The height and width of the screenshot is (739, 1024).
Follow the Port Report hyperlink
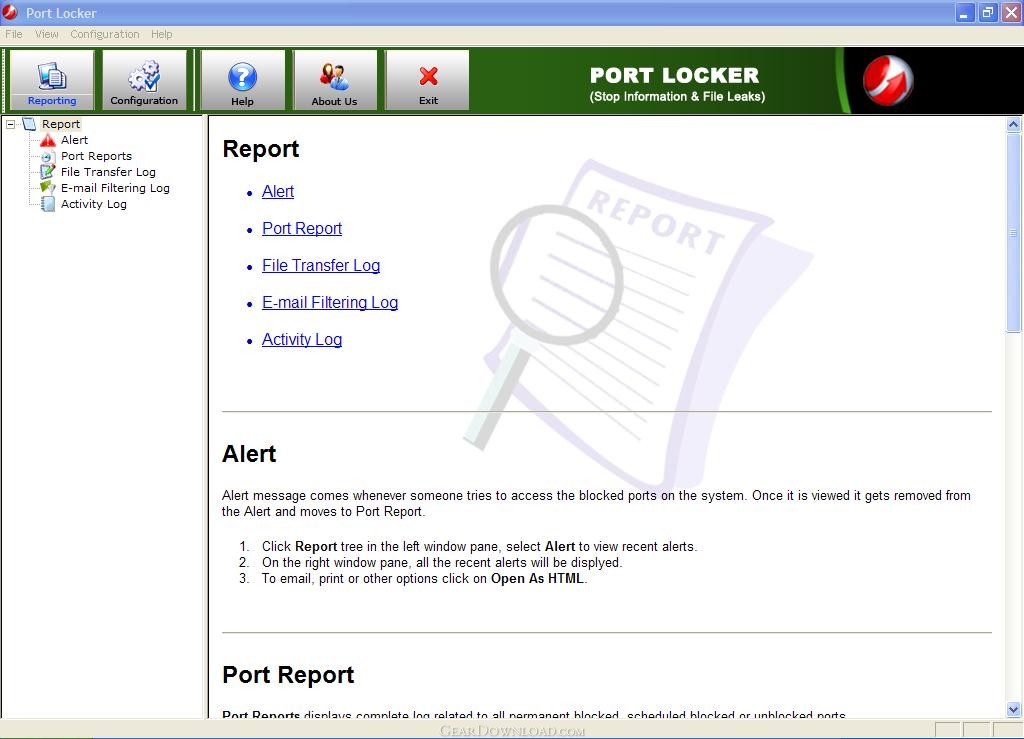point(302,228)
